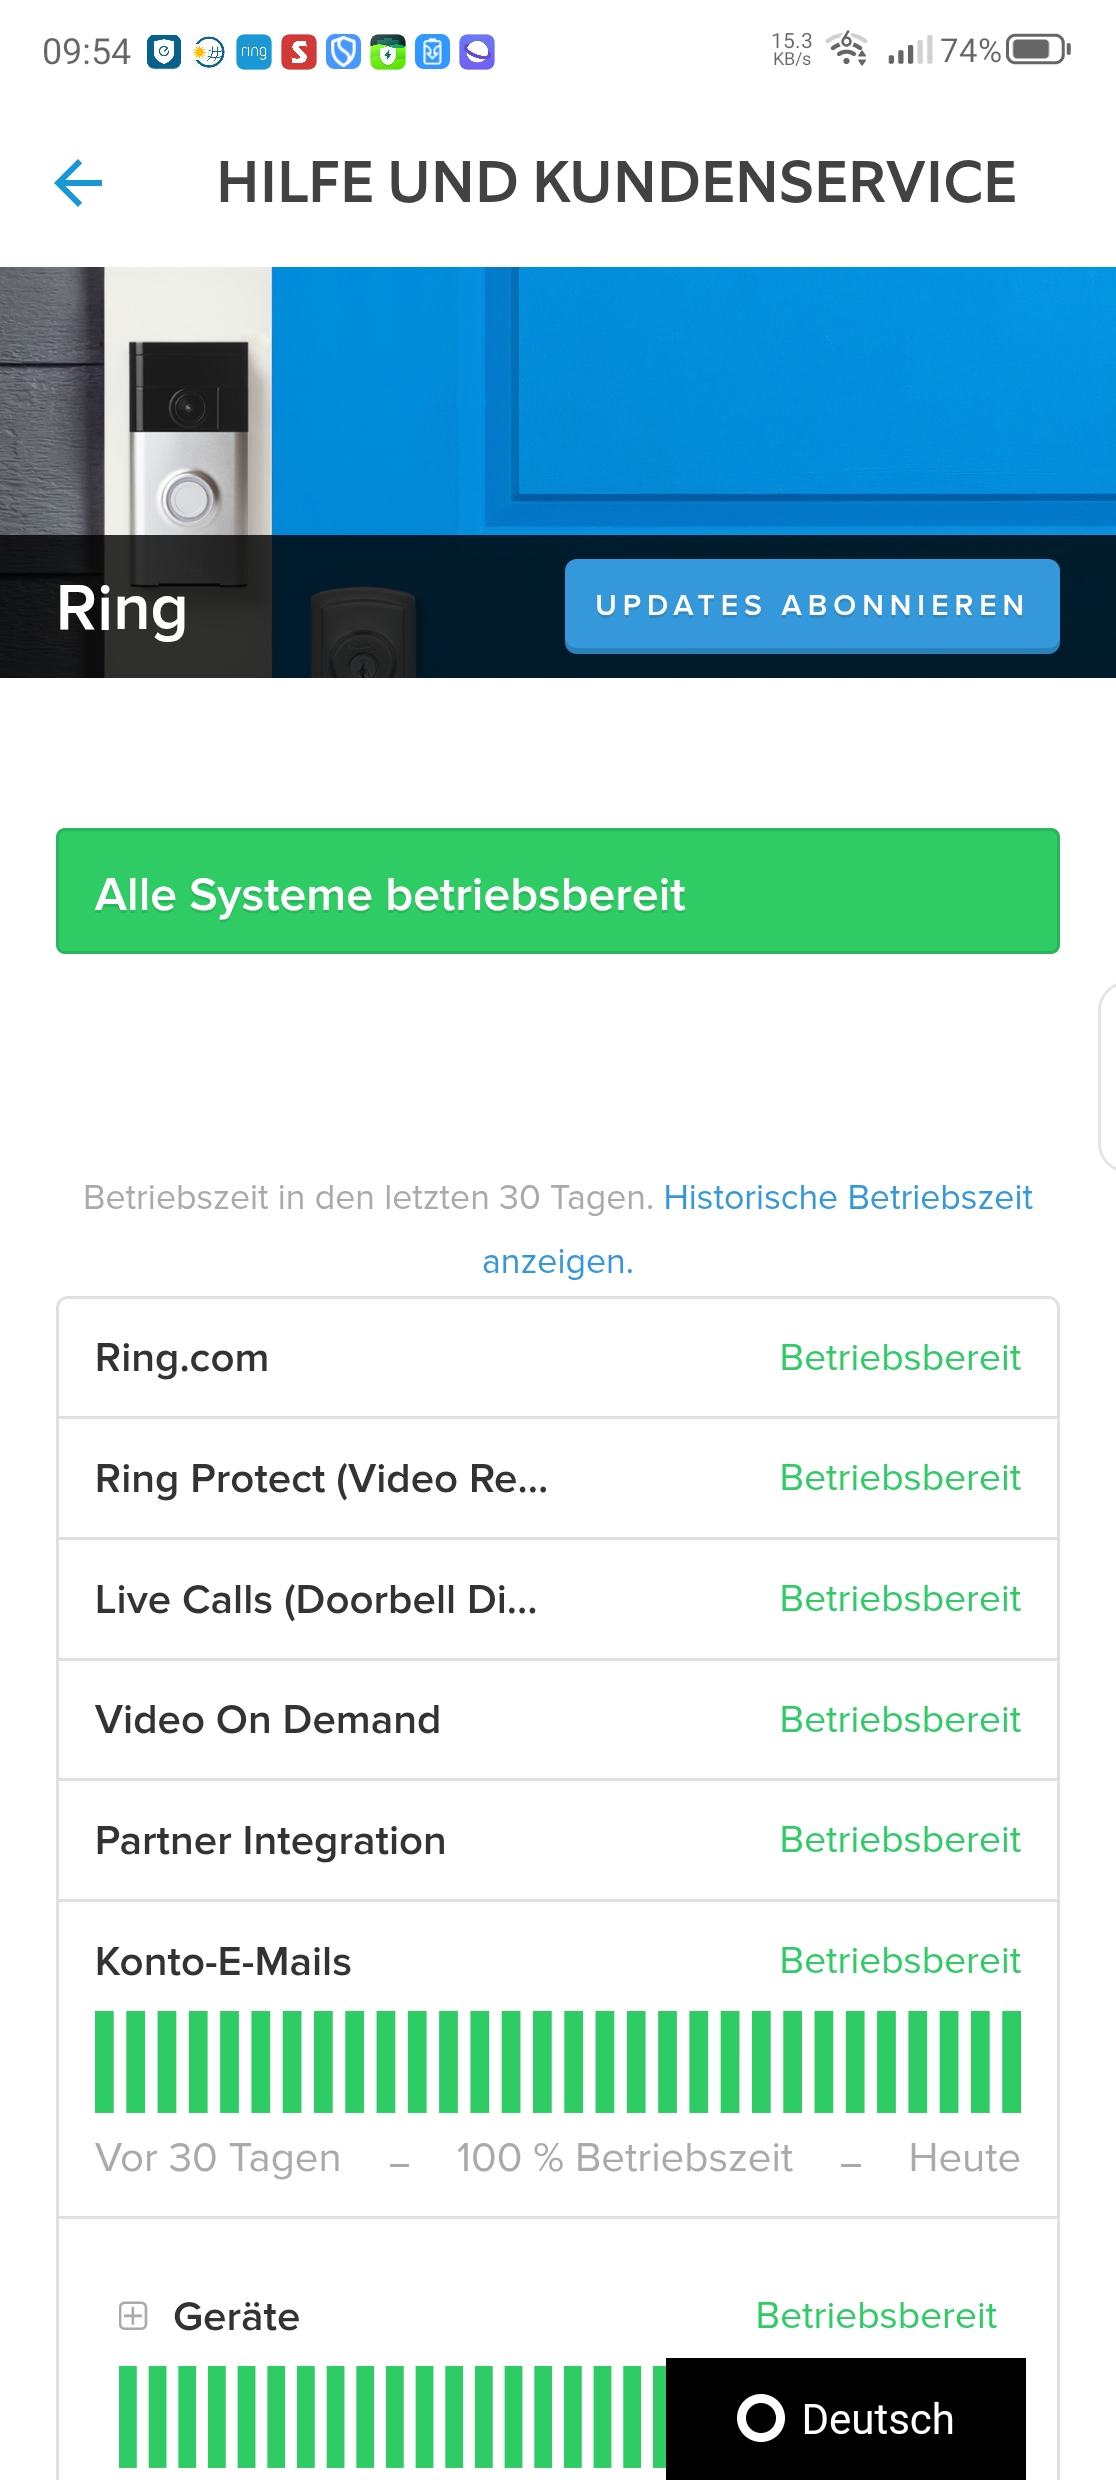Select the Video On Demand row

(557, 1720)
